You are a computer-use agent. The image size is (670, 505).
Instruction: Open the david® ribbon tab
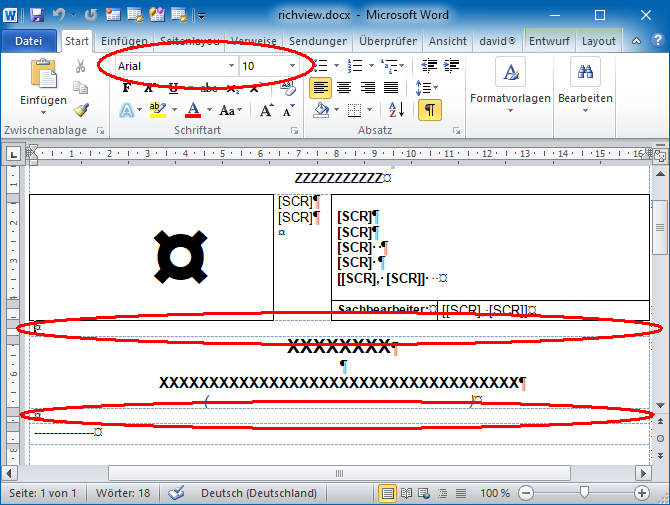coord(497,41)
